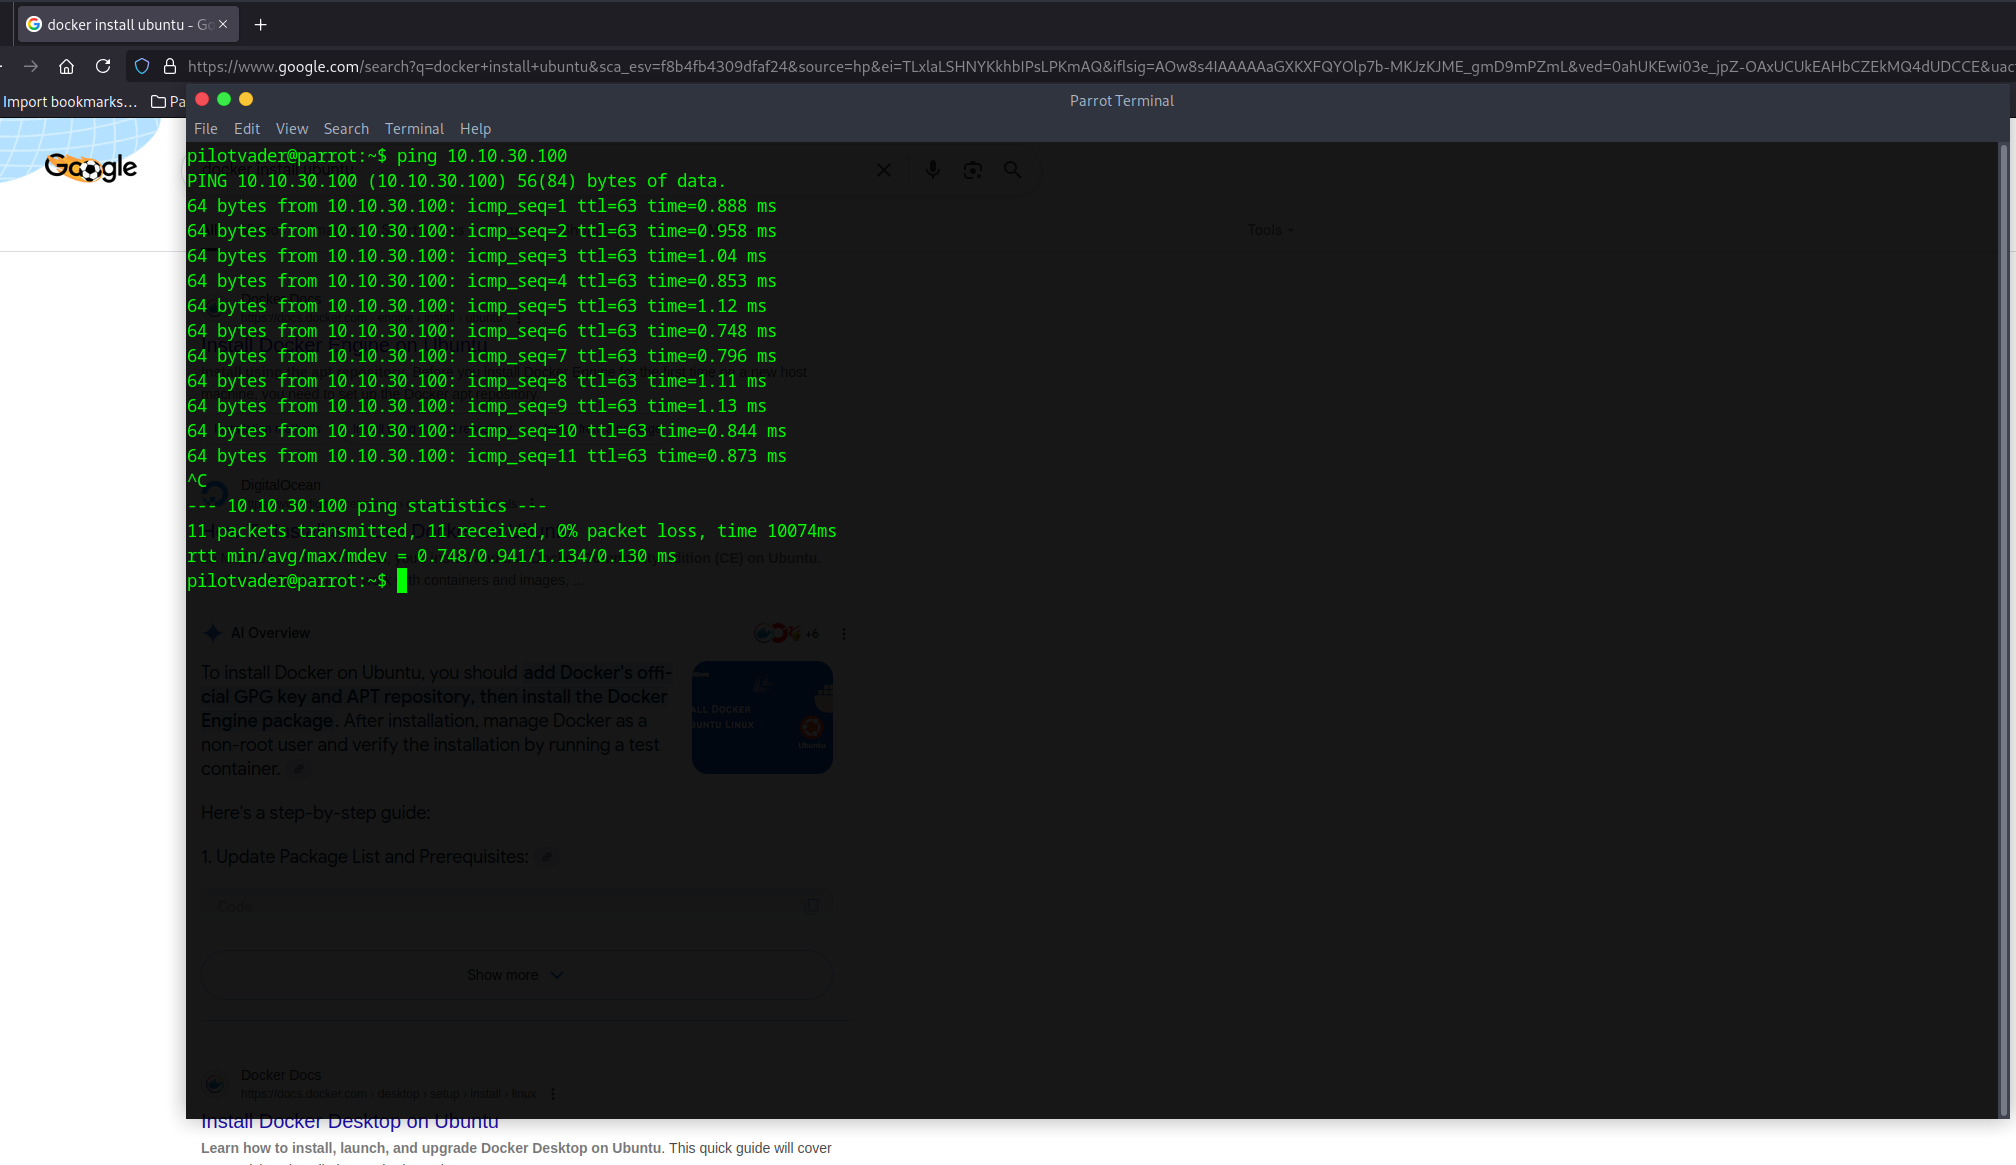Click the search magnifier icon
This screenshot has height=1165, width=2016.
(x=1012, y=169)
